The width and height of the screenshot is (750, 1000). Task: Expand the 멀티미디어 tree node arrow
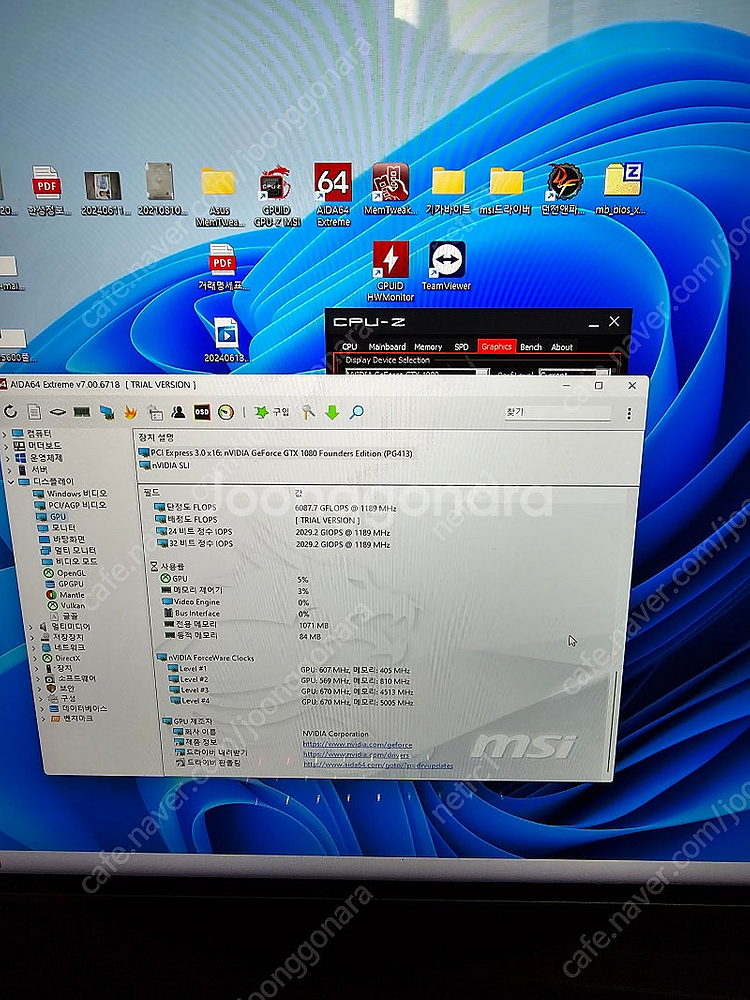[x=31, y=627]
